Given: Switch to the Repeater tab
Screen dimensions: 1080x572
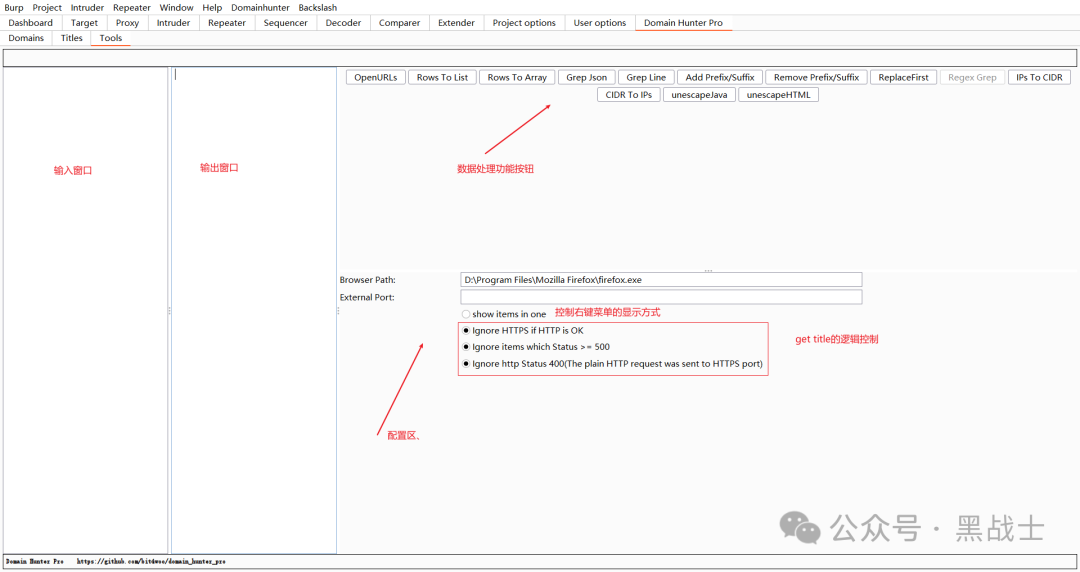Looking at the screenshot, I should (x=227, y=23).
